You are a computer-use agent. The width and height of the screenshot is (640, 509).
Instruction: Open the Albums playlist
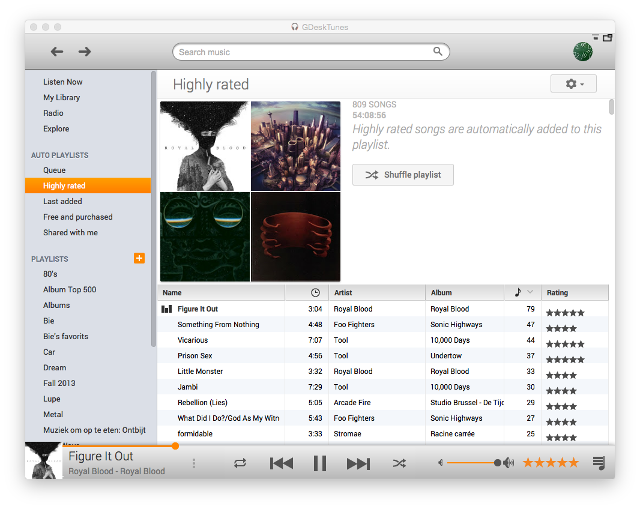[x=57, y=305]
